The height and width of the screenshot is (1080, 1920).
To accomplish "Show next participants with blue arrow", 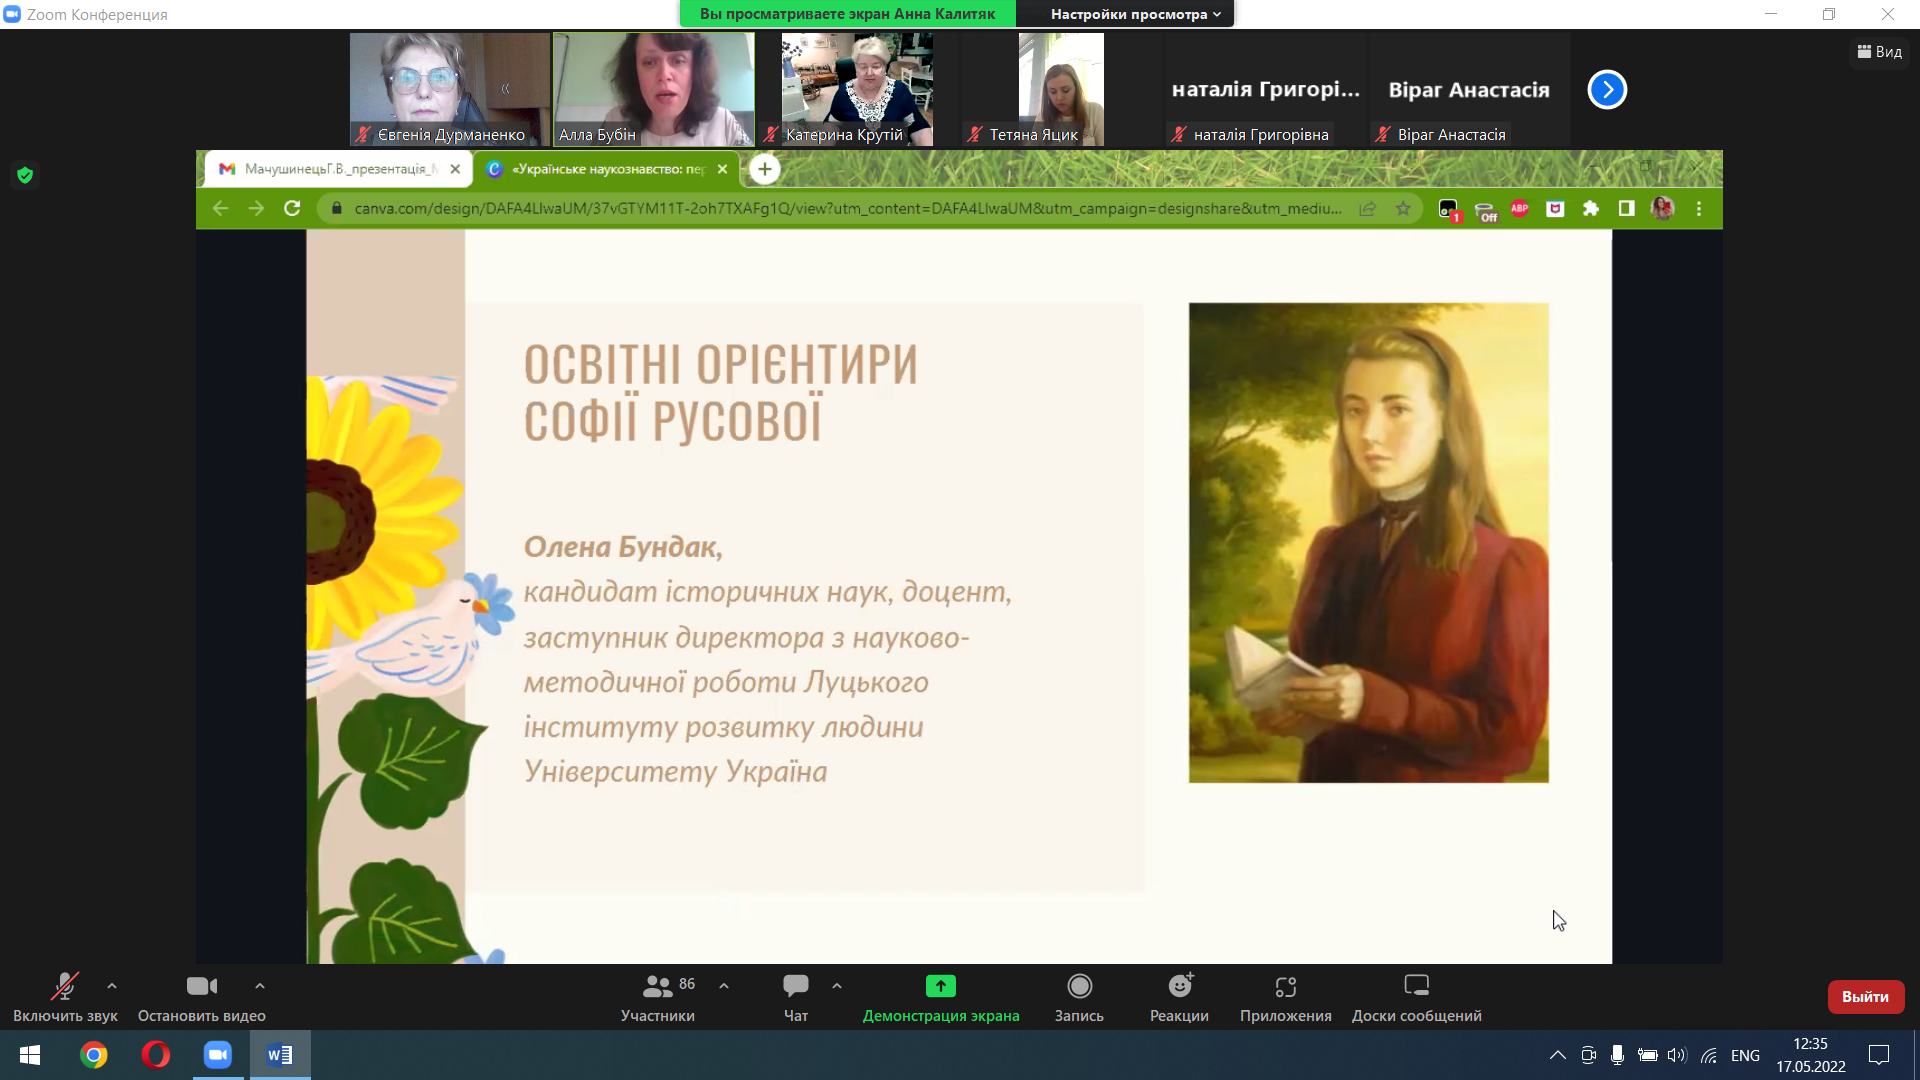I will pyautogui.click(x=1607, y=90).
